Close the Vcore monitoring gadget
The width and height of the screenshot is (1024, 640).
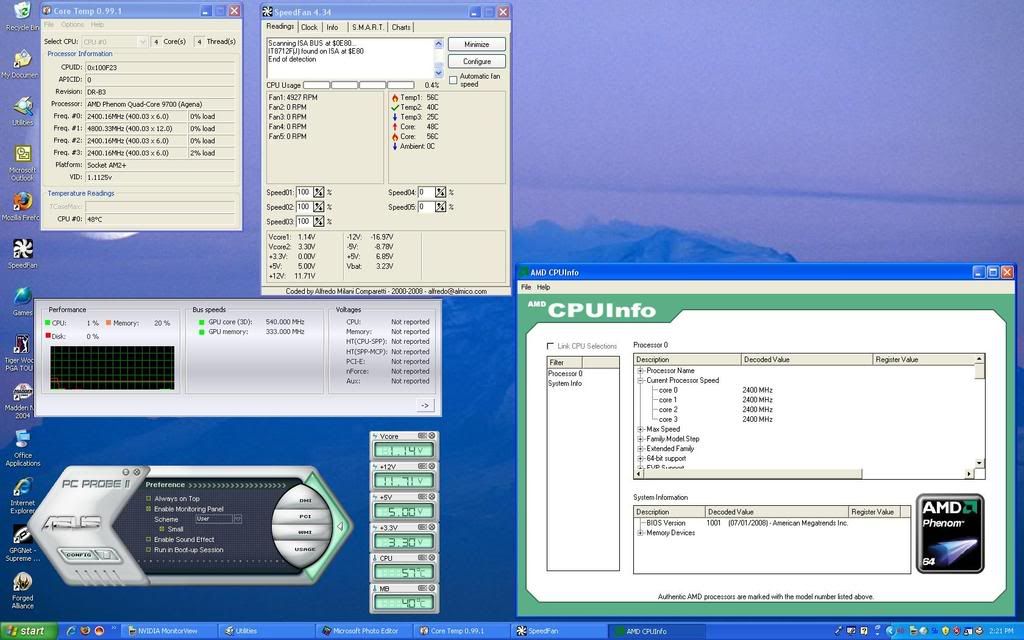433,436
